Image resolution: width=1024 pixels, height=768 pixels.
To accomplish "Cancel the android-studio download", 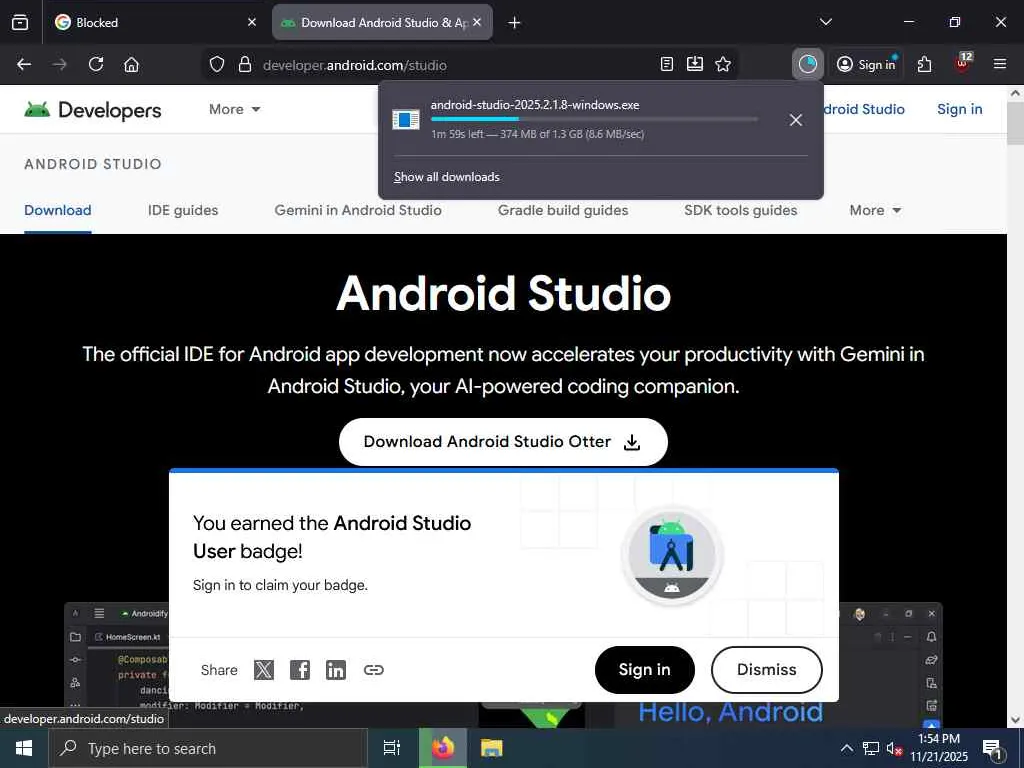I will (x=795, y=120).
